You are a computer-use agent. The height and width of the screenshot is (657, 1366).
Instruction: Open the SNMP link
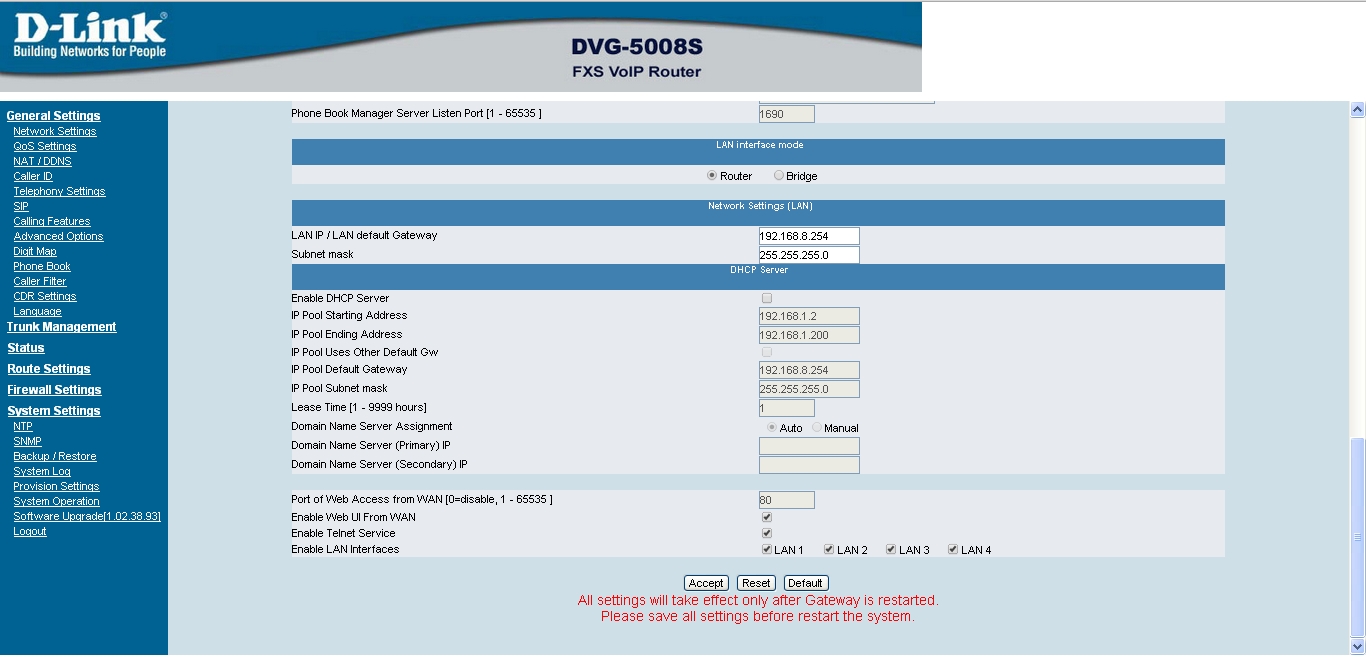[x=28, y=441]
